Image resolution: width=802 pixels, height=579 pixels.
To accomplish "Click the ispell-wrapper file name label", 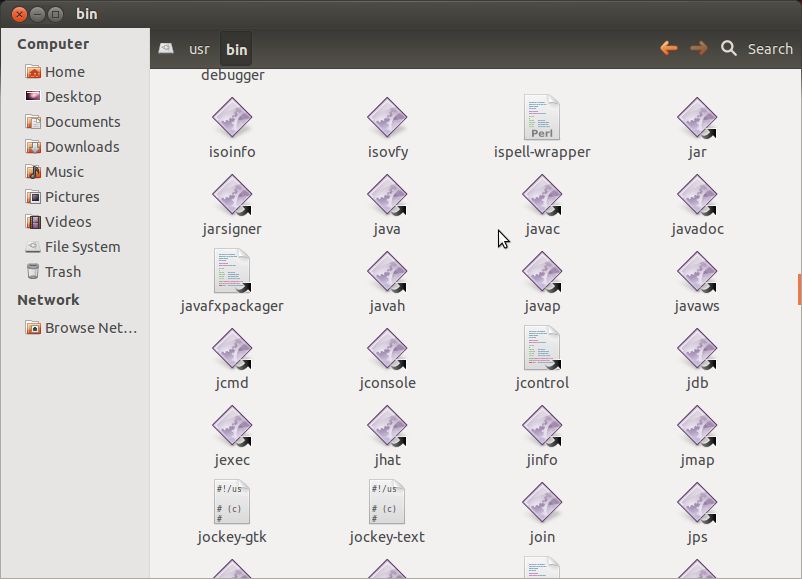I will tap(542, 152).
